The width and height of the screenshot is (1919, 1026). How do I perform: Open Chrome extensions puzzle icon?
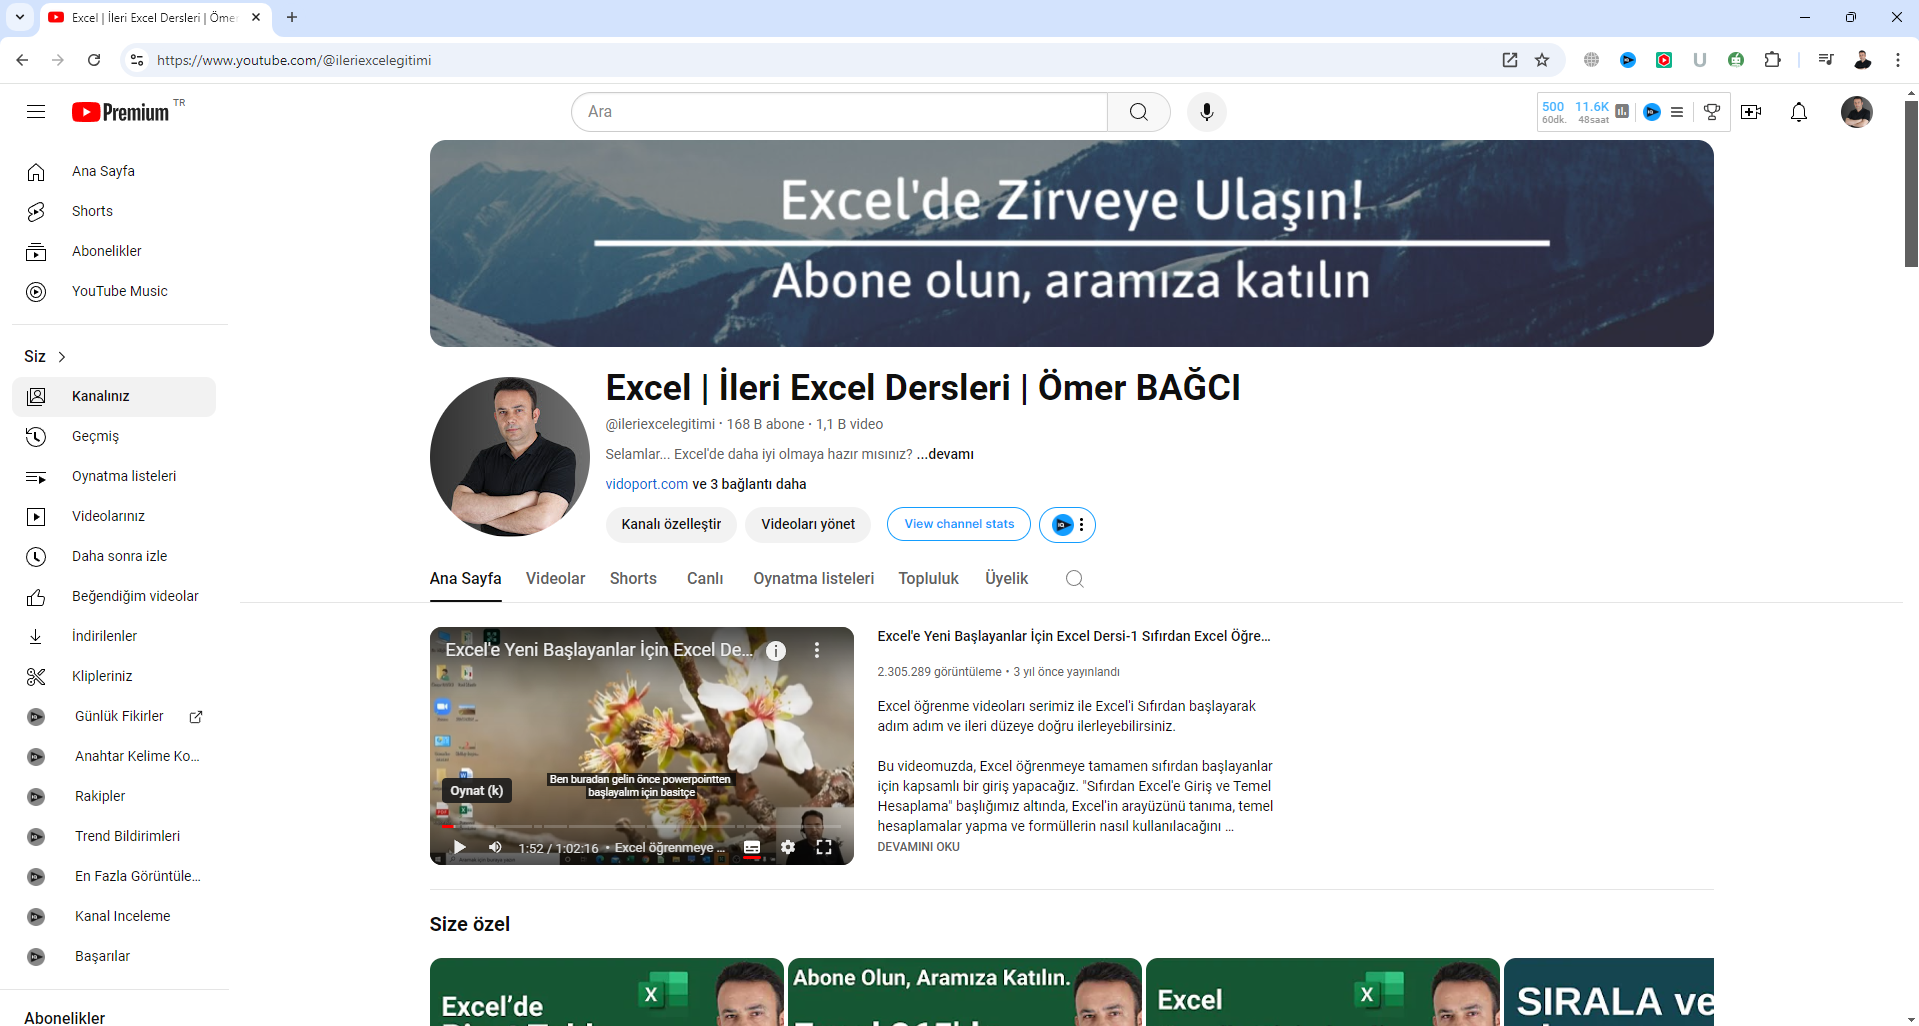[x=1772, y=60]
